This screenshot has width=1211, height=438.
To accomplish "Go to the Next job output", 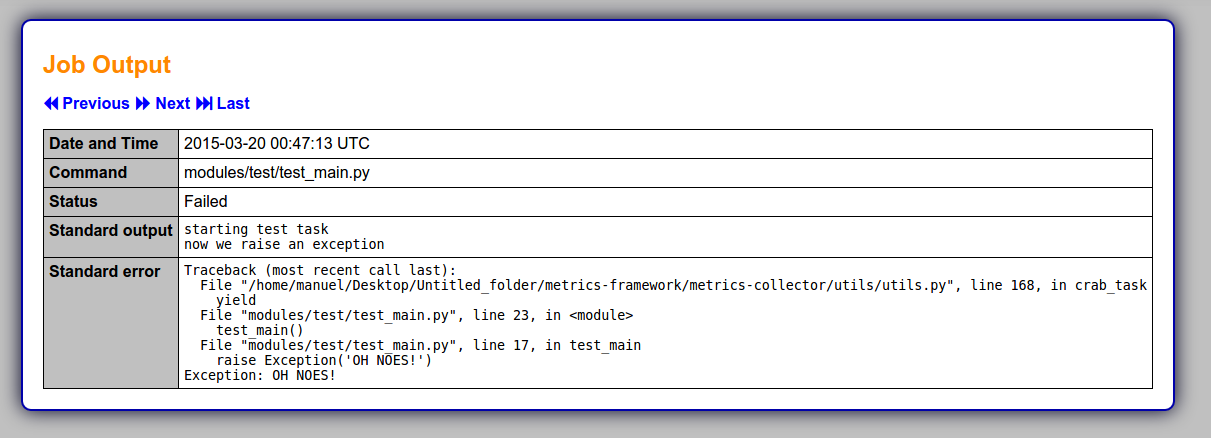I will 163,103.
